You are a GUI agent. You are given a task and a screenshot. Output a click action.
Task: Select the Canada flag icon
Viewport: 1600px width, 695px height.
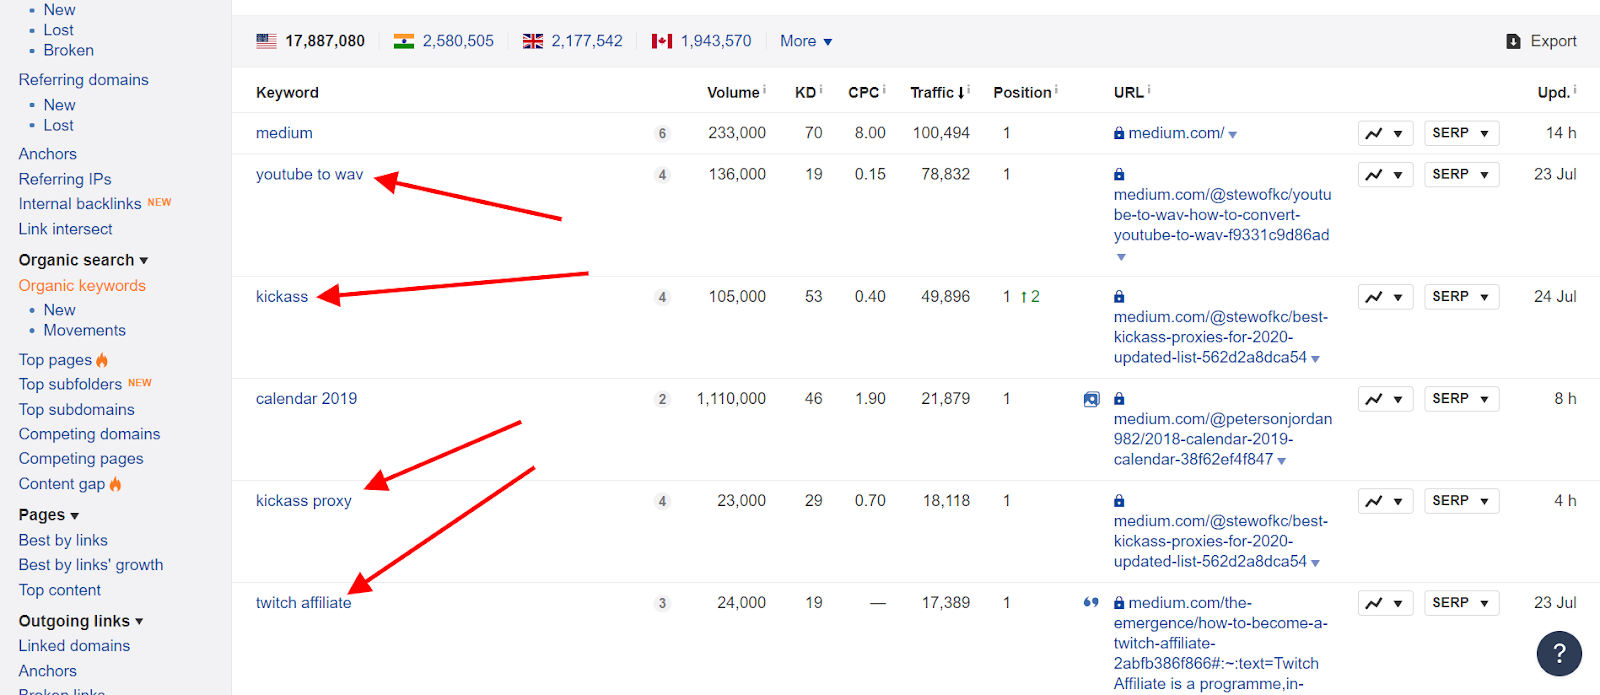662,41
